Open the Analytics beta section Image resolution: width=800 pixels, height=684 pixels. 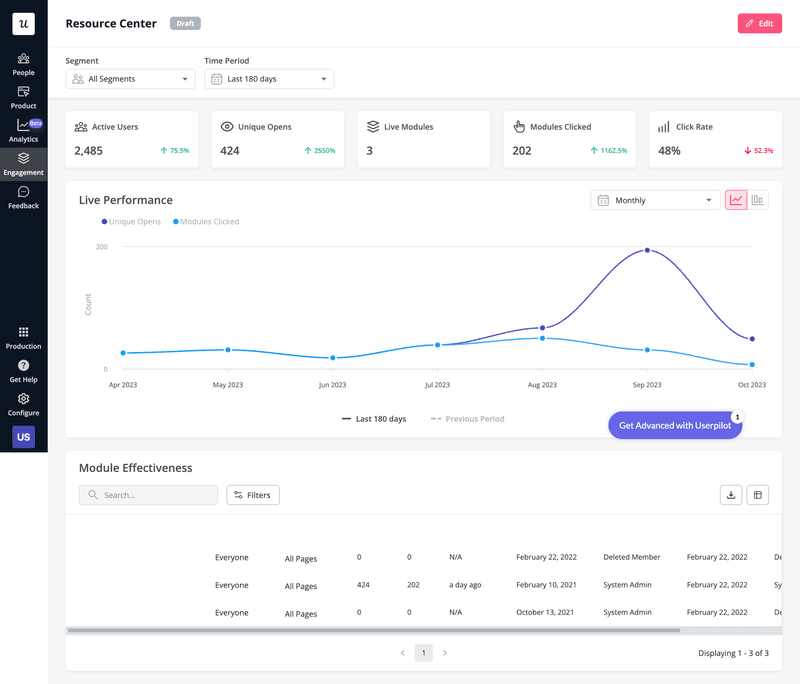click(x=23, y=131)
